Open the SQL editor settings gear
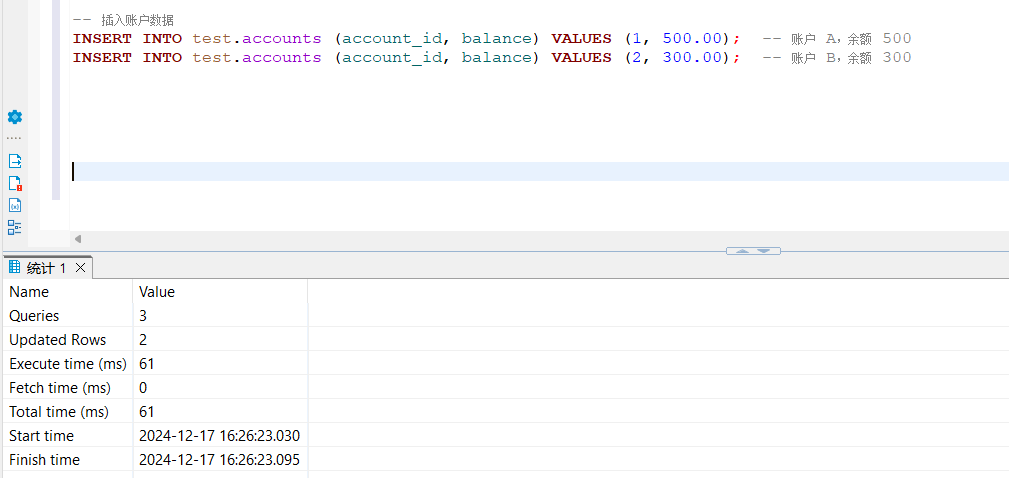 [x=15, y=117]
